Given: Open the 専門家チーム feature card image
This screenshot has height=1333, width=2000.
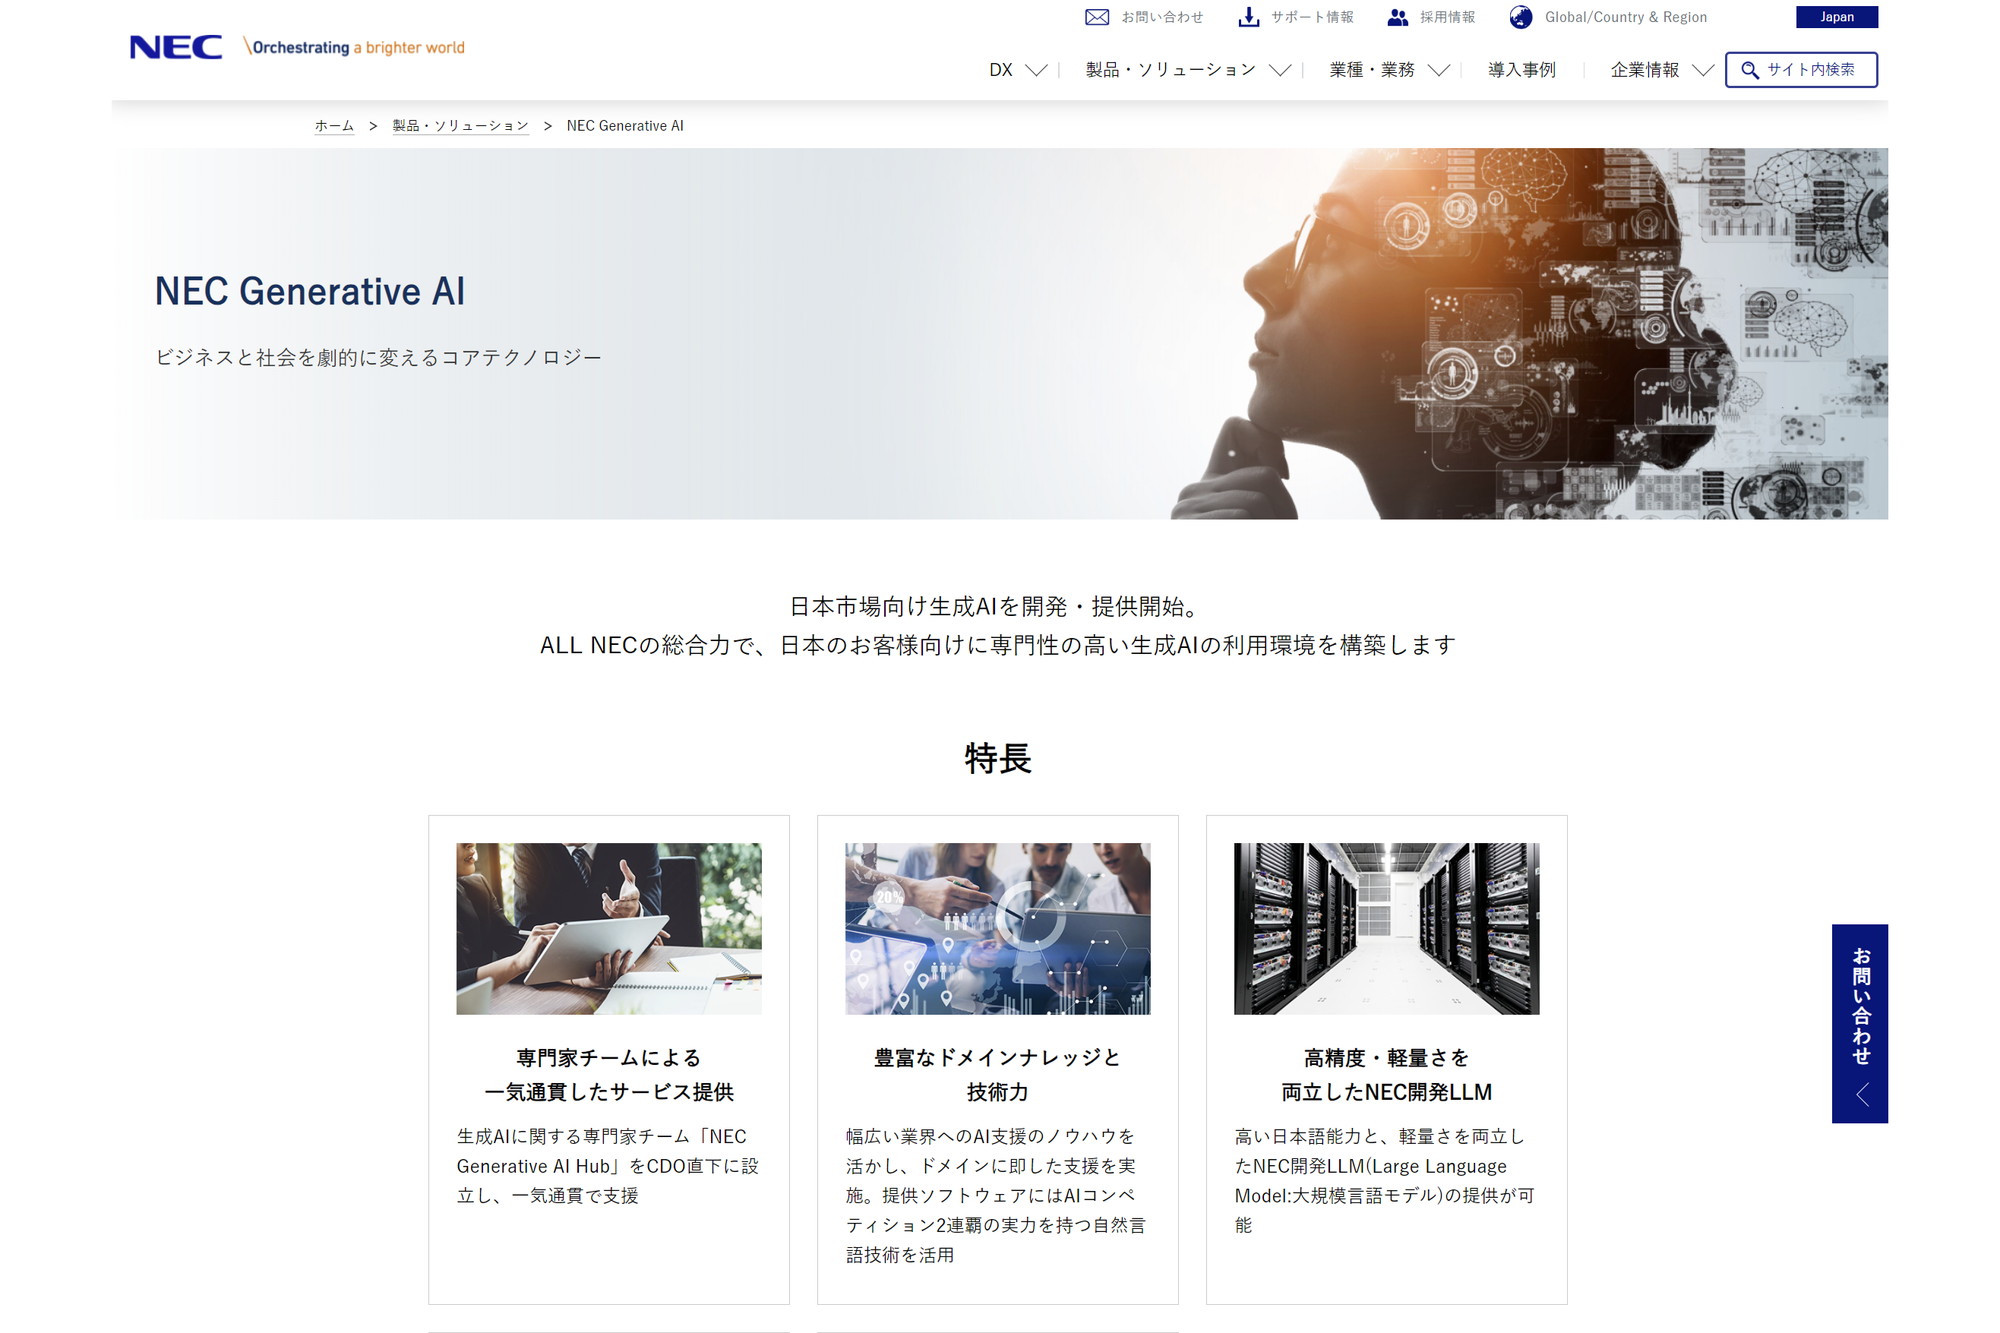Looking at the screenshot, I should [x=608, y=928].
